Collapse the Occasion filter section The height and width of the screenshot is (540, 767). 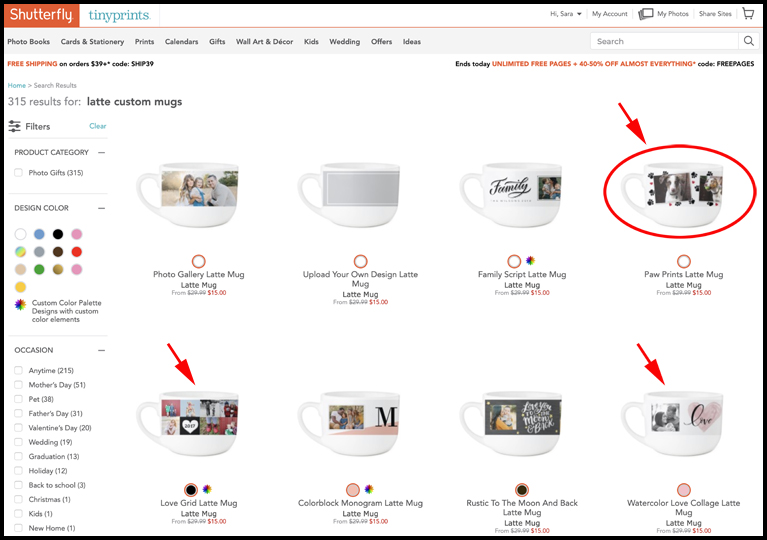pos(101,350)
